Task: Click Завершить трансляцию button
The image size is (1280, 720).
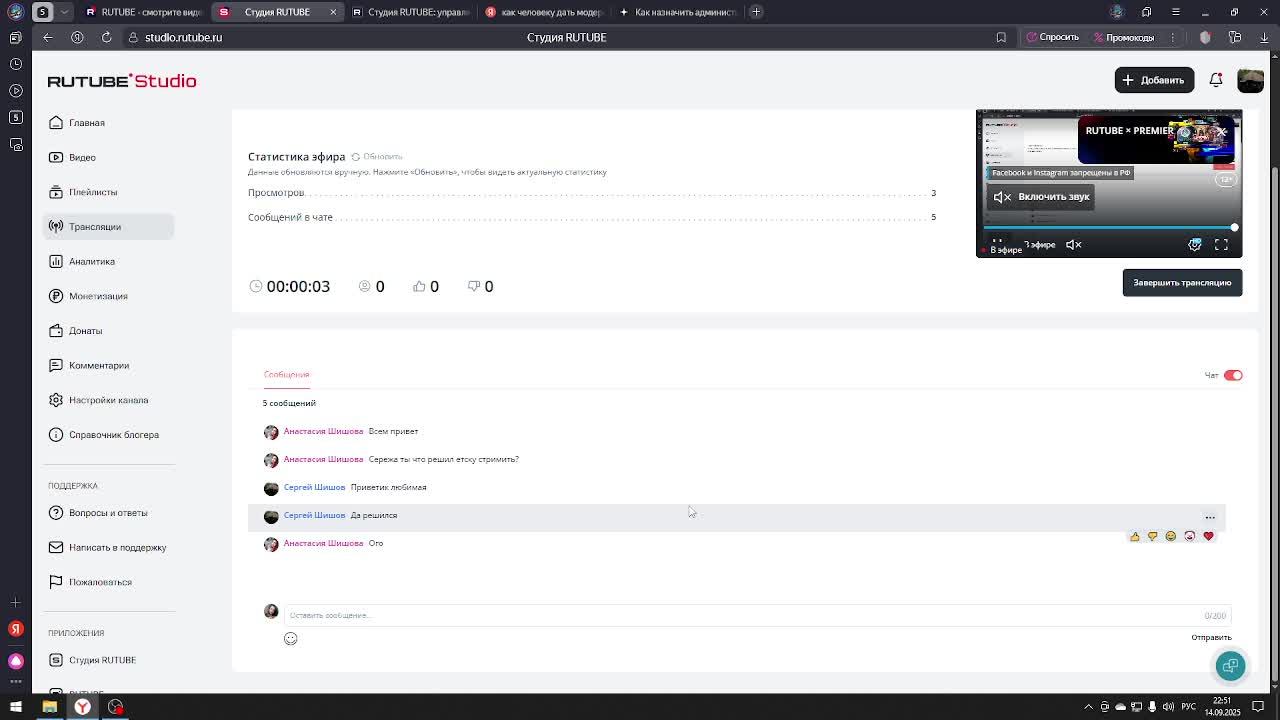Action: point(1182,283)
